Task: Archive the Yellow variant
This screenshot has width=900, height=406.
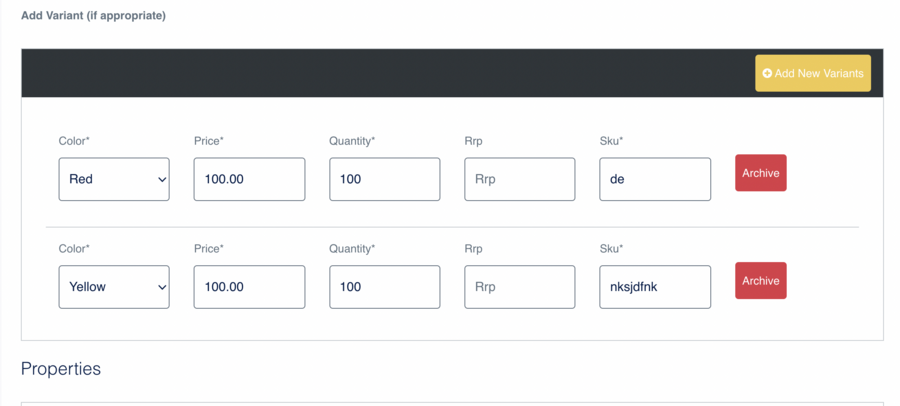Action: click(x=761, y=281)
